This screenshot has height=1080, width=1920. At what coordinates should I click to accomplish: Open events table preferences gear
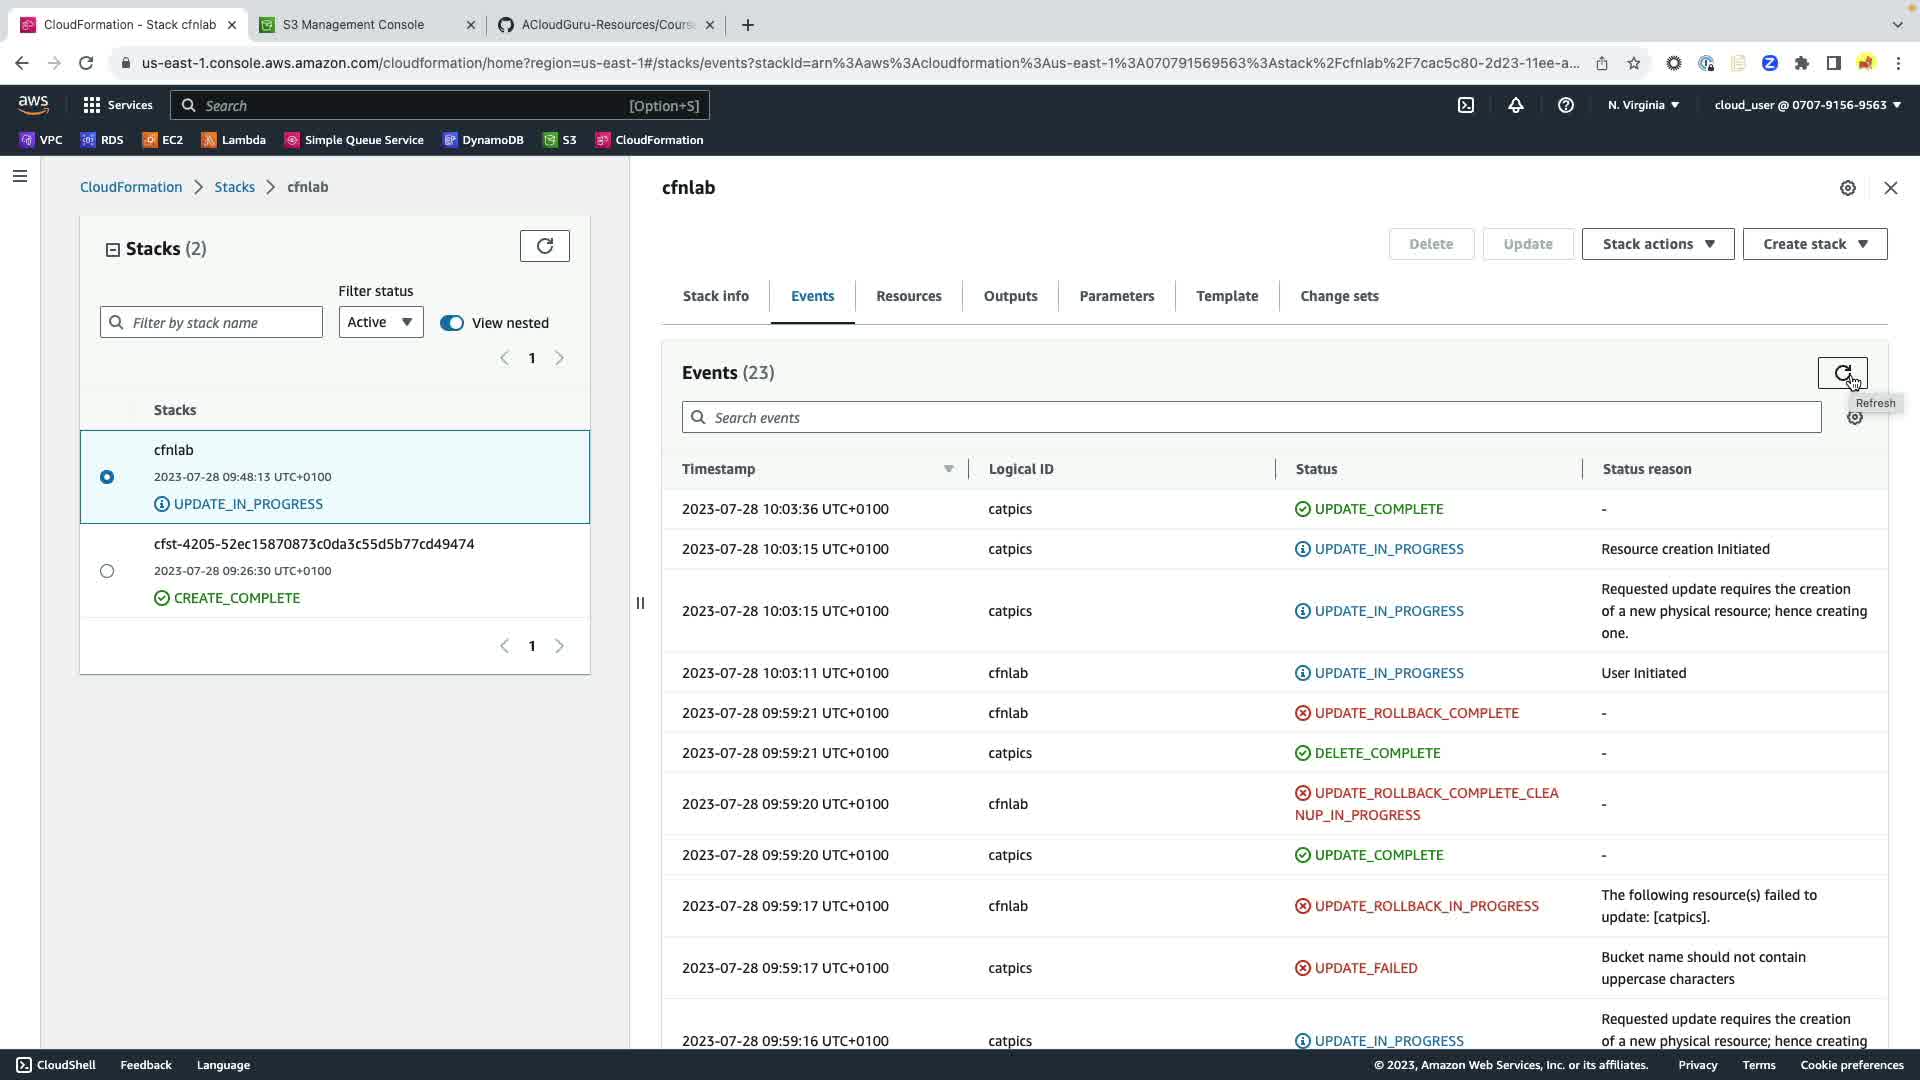click(1854, 418)
